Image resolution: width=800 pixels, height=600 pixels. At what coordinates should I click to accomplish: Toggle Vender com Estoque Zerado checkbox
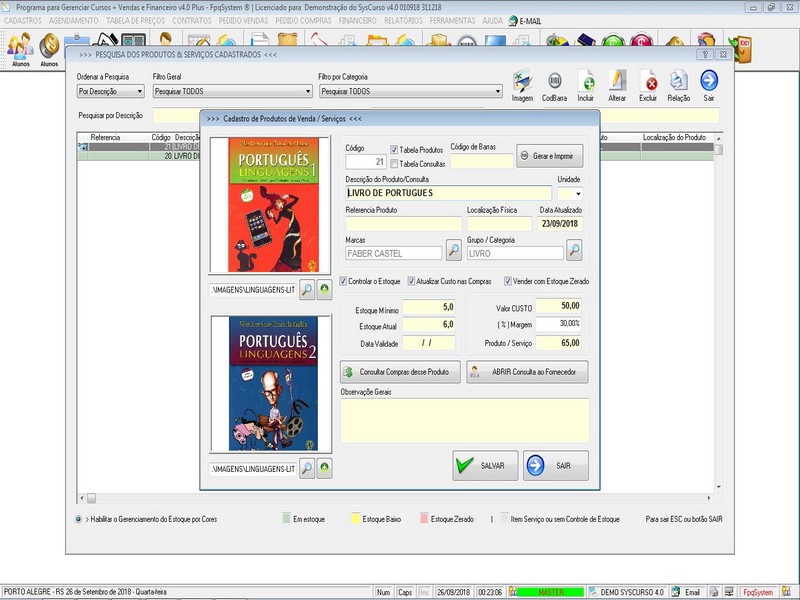(508, 281)
